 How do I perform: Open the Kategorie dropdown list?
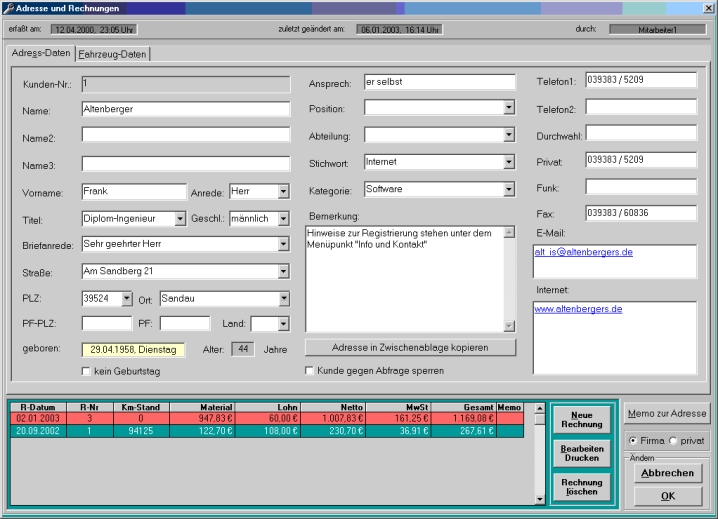tap(509, 189)
